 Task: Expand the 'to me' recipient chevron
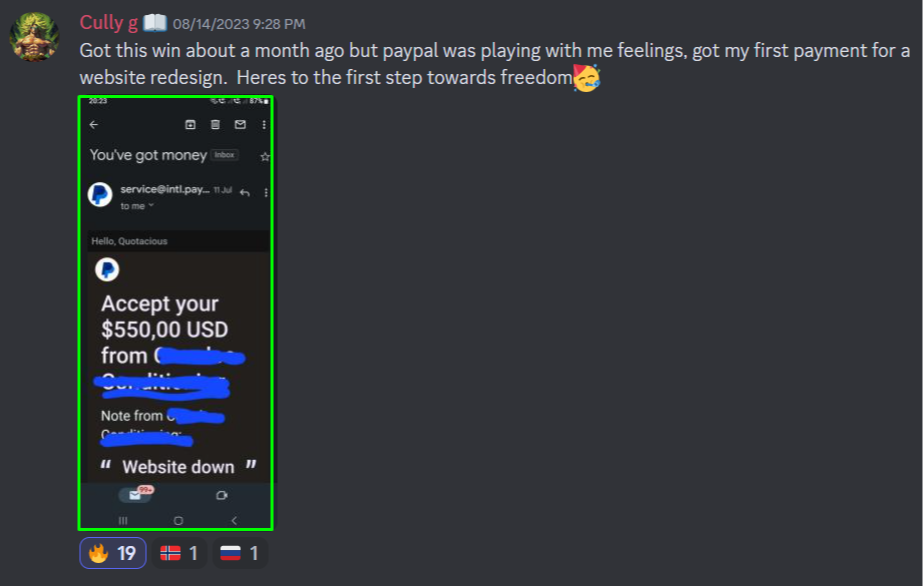[151, 205]
